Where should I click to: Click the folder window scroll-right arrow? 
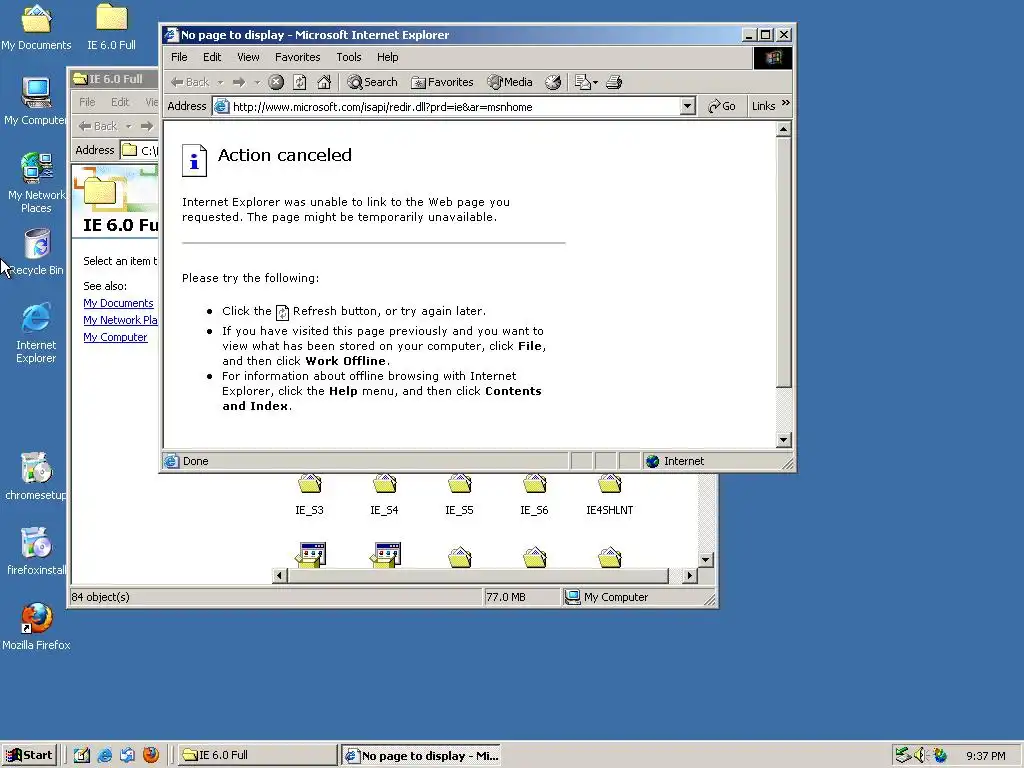click(x=690, y=575)
